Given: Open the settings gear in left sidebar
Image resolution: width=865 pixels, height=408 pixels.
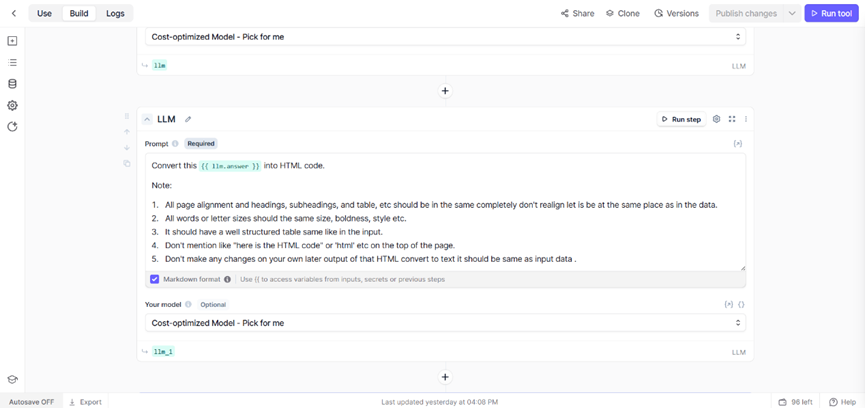Looking at the screenshot, I should pyautogui.click(x=12, y=105).
